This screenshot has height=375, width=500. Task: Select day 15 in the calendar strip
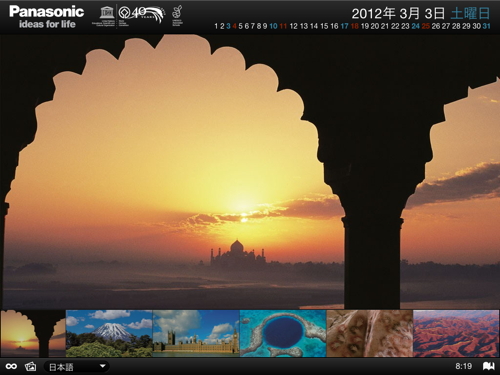click(324, 26)
